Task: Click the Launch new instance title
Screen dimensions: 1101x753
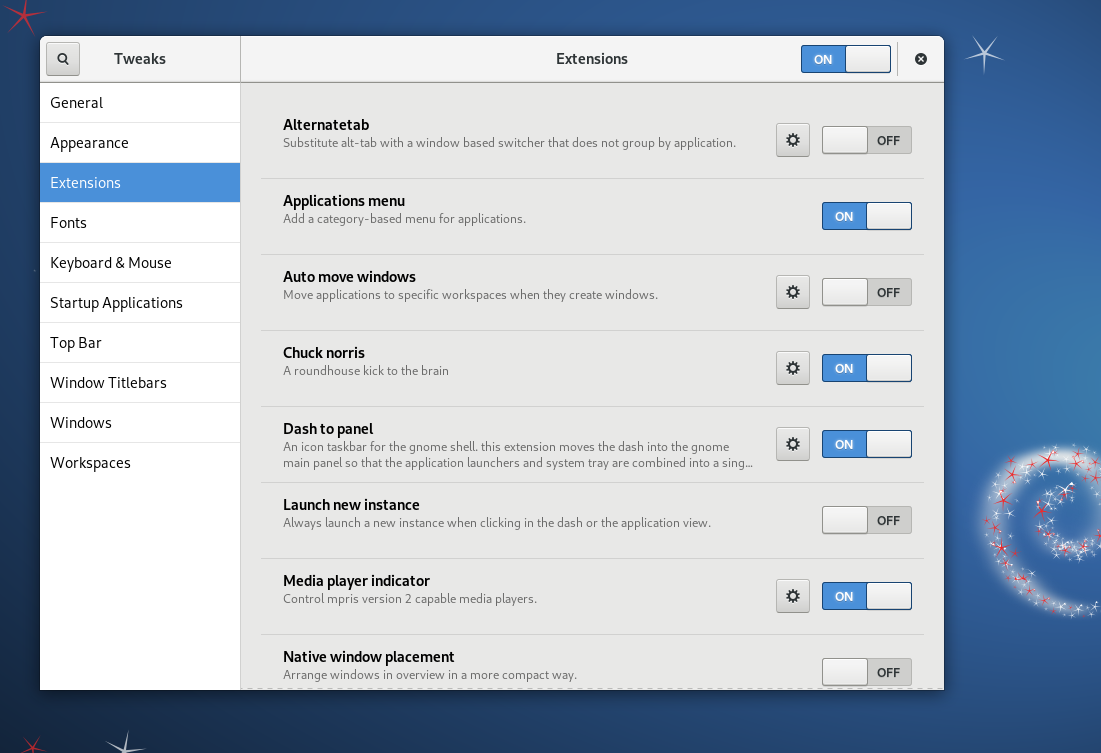Action: (351, 505)
